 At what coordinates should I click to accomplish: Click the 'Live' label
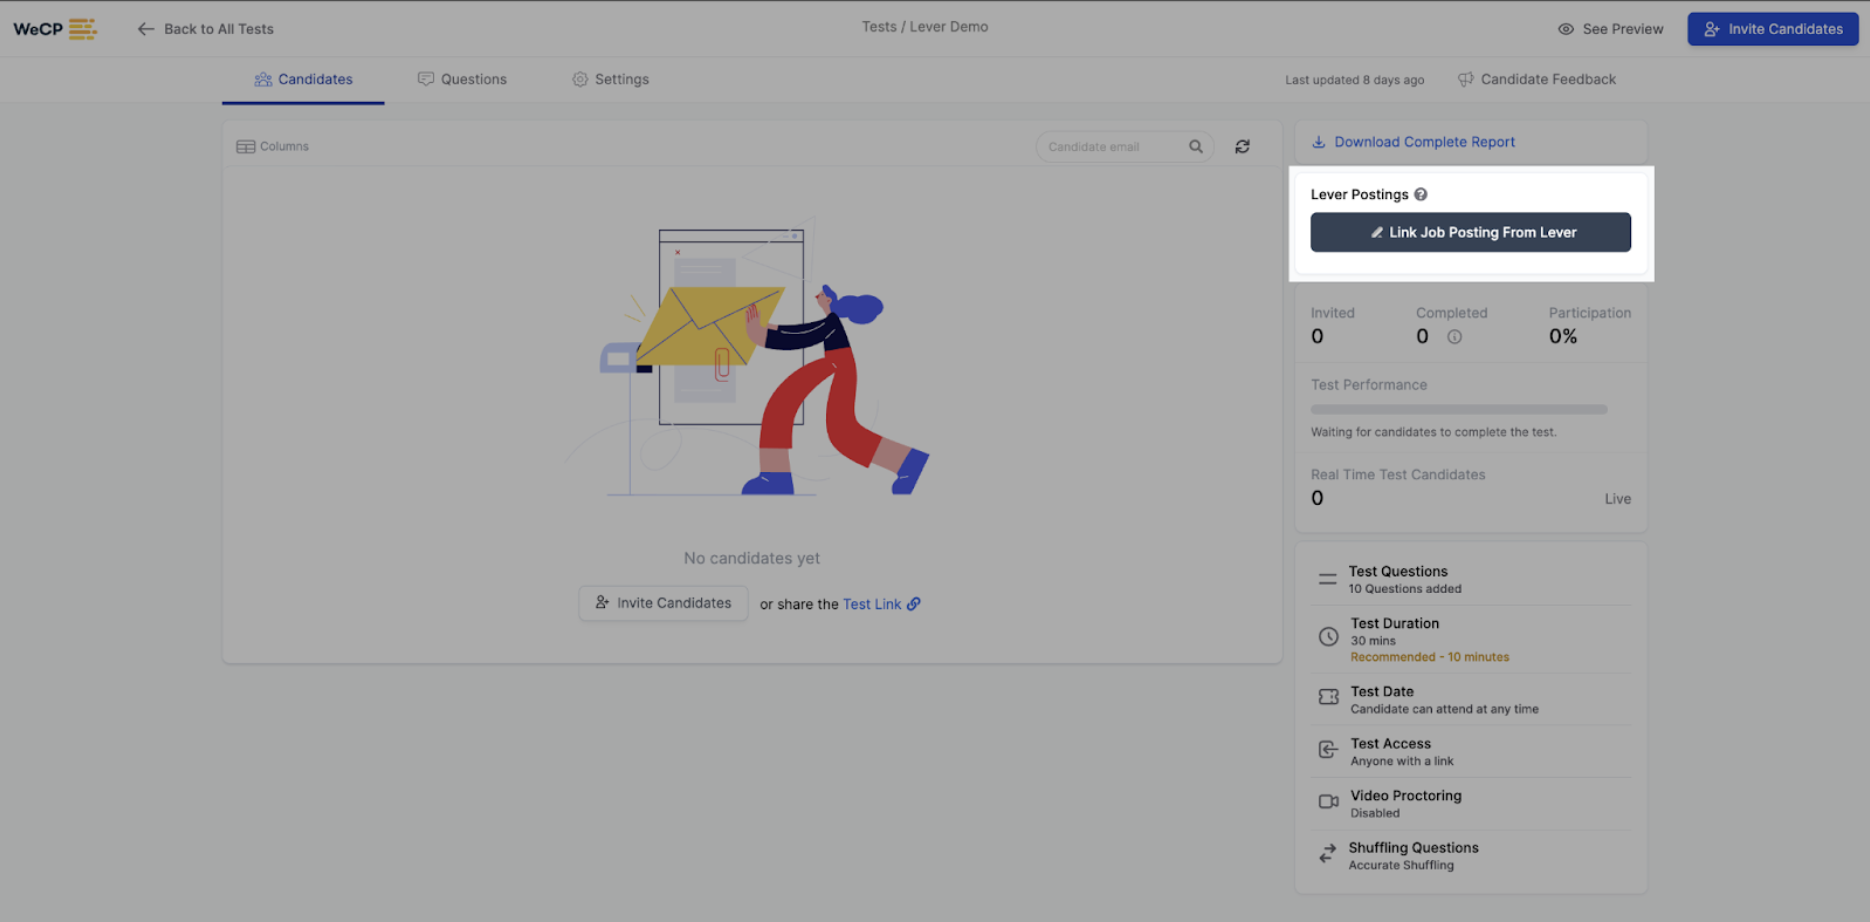[x=1618, y=499]
